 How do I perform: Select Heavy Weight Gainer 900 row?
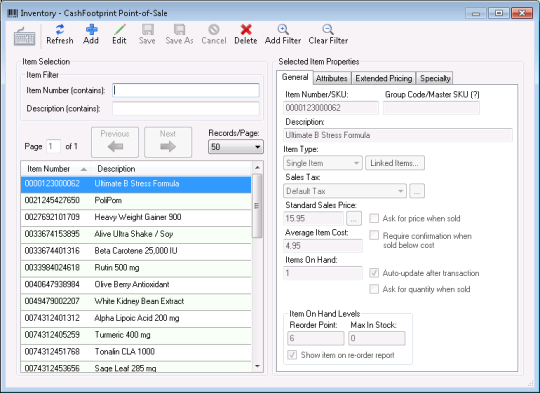136,218
